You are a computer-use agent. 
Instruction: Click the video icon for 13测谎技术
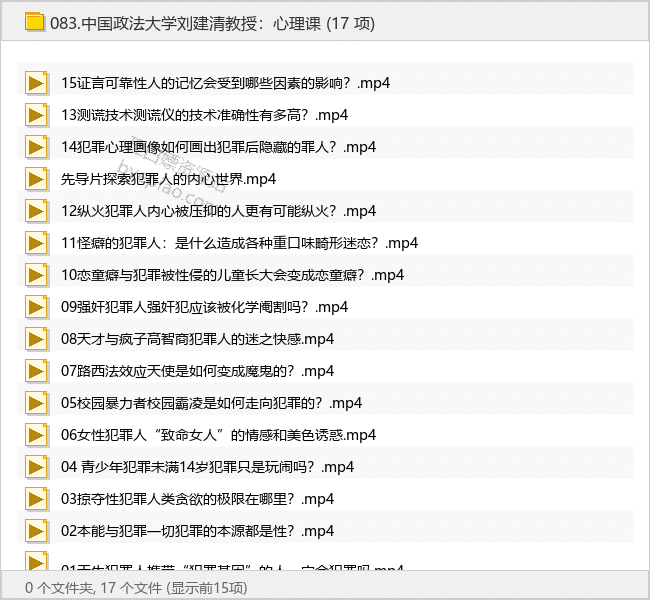[x=36, y=115]
